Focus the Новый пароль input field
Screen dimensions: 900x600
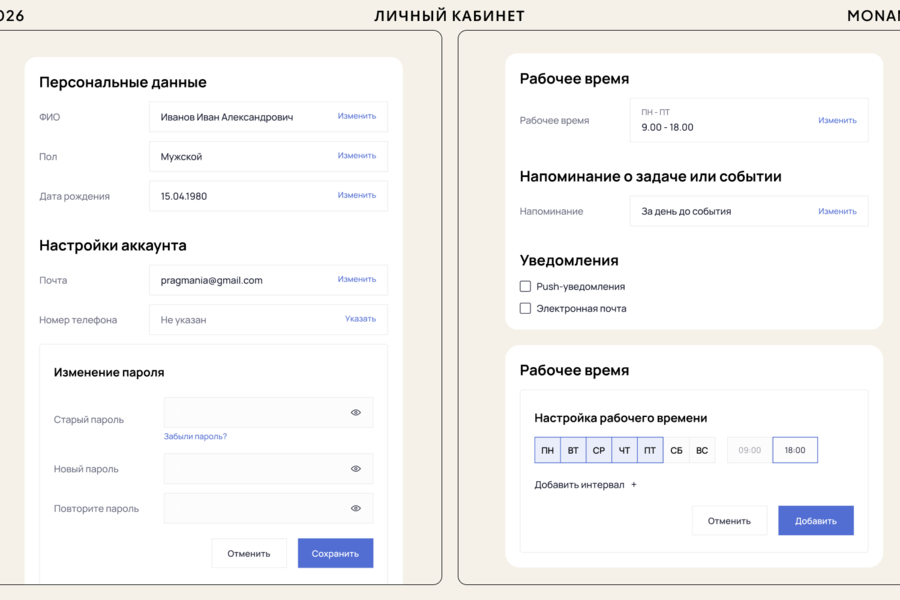268,469
